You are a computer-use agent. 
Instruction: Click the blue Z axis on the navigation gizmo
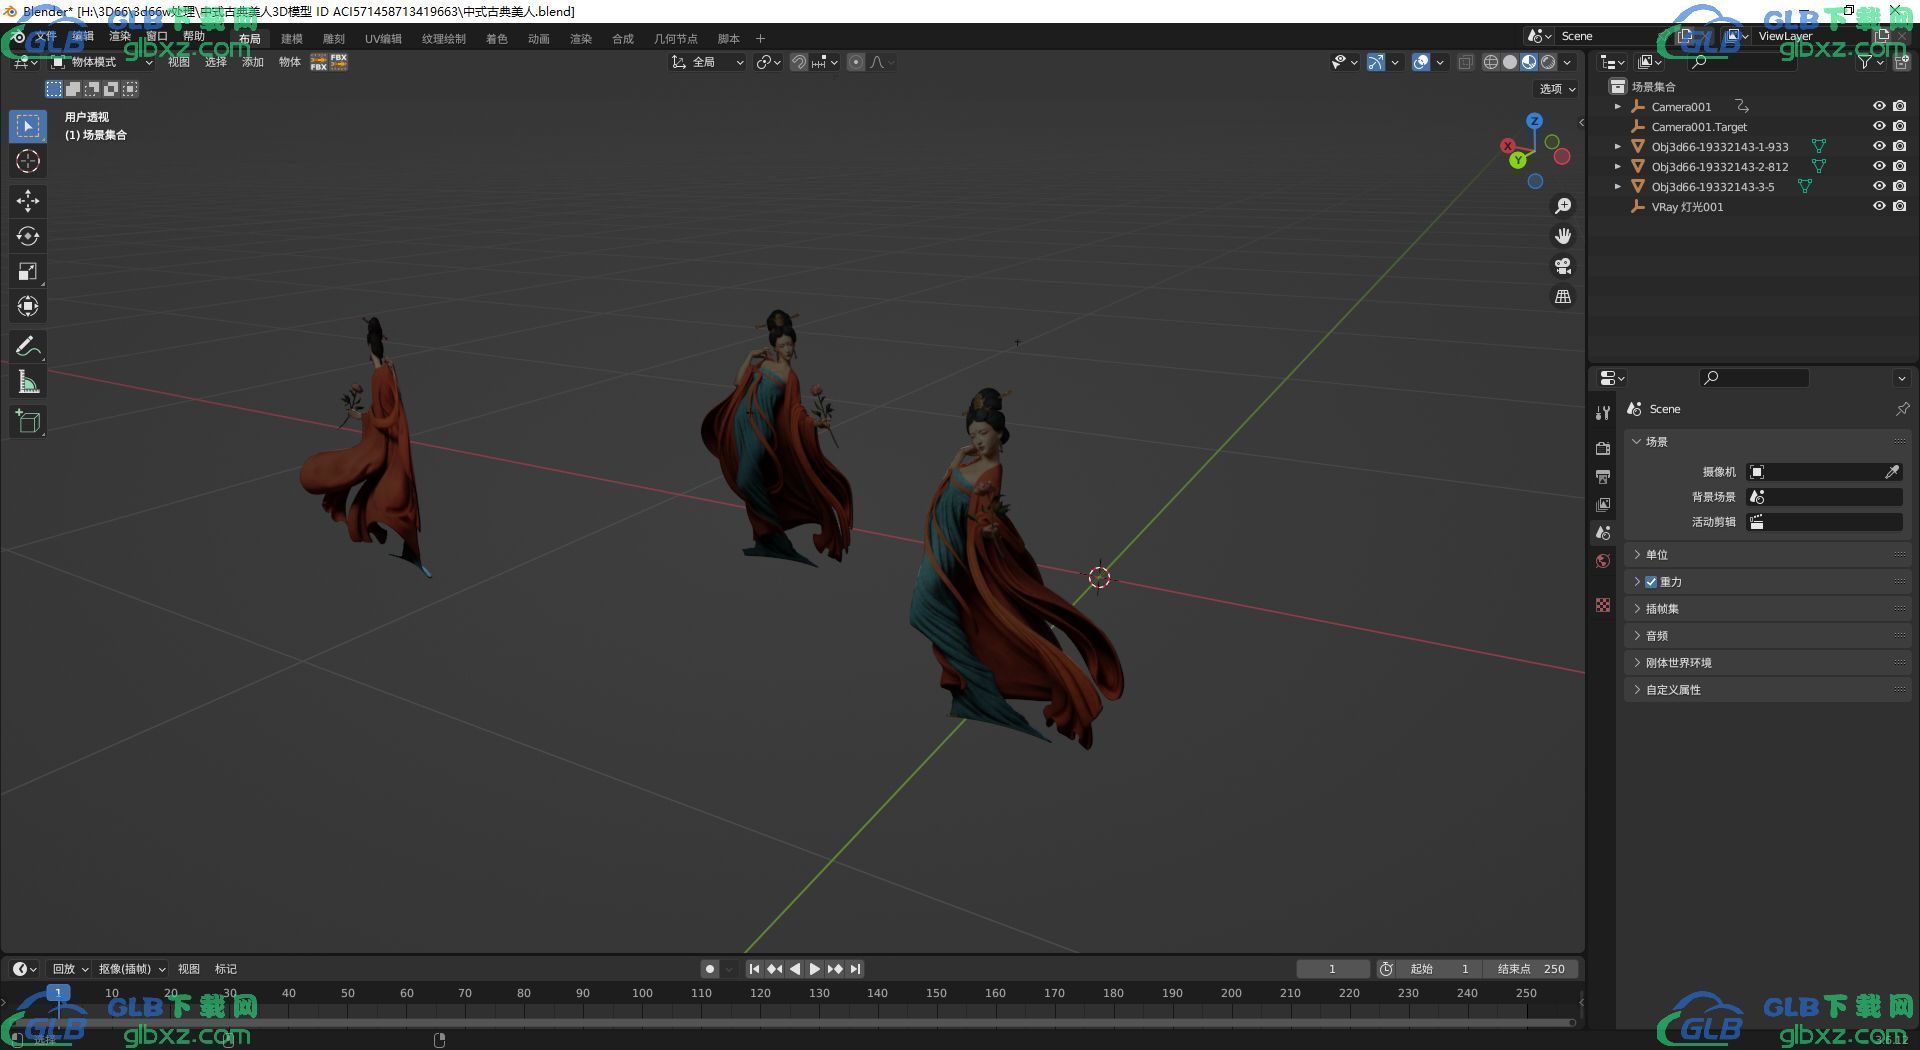pyautogui.click(x=1534, y=121)
